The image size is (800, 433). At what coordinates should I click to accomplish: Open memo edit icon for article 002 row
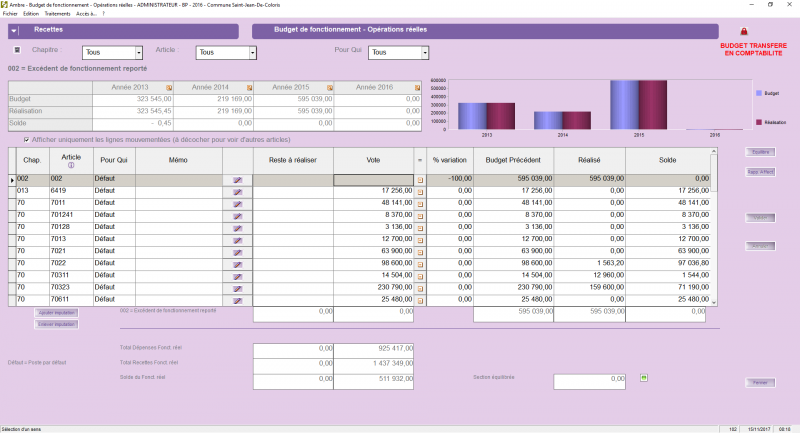pos(237,180)
